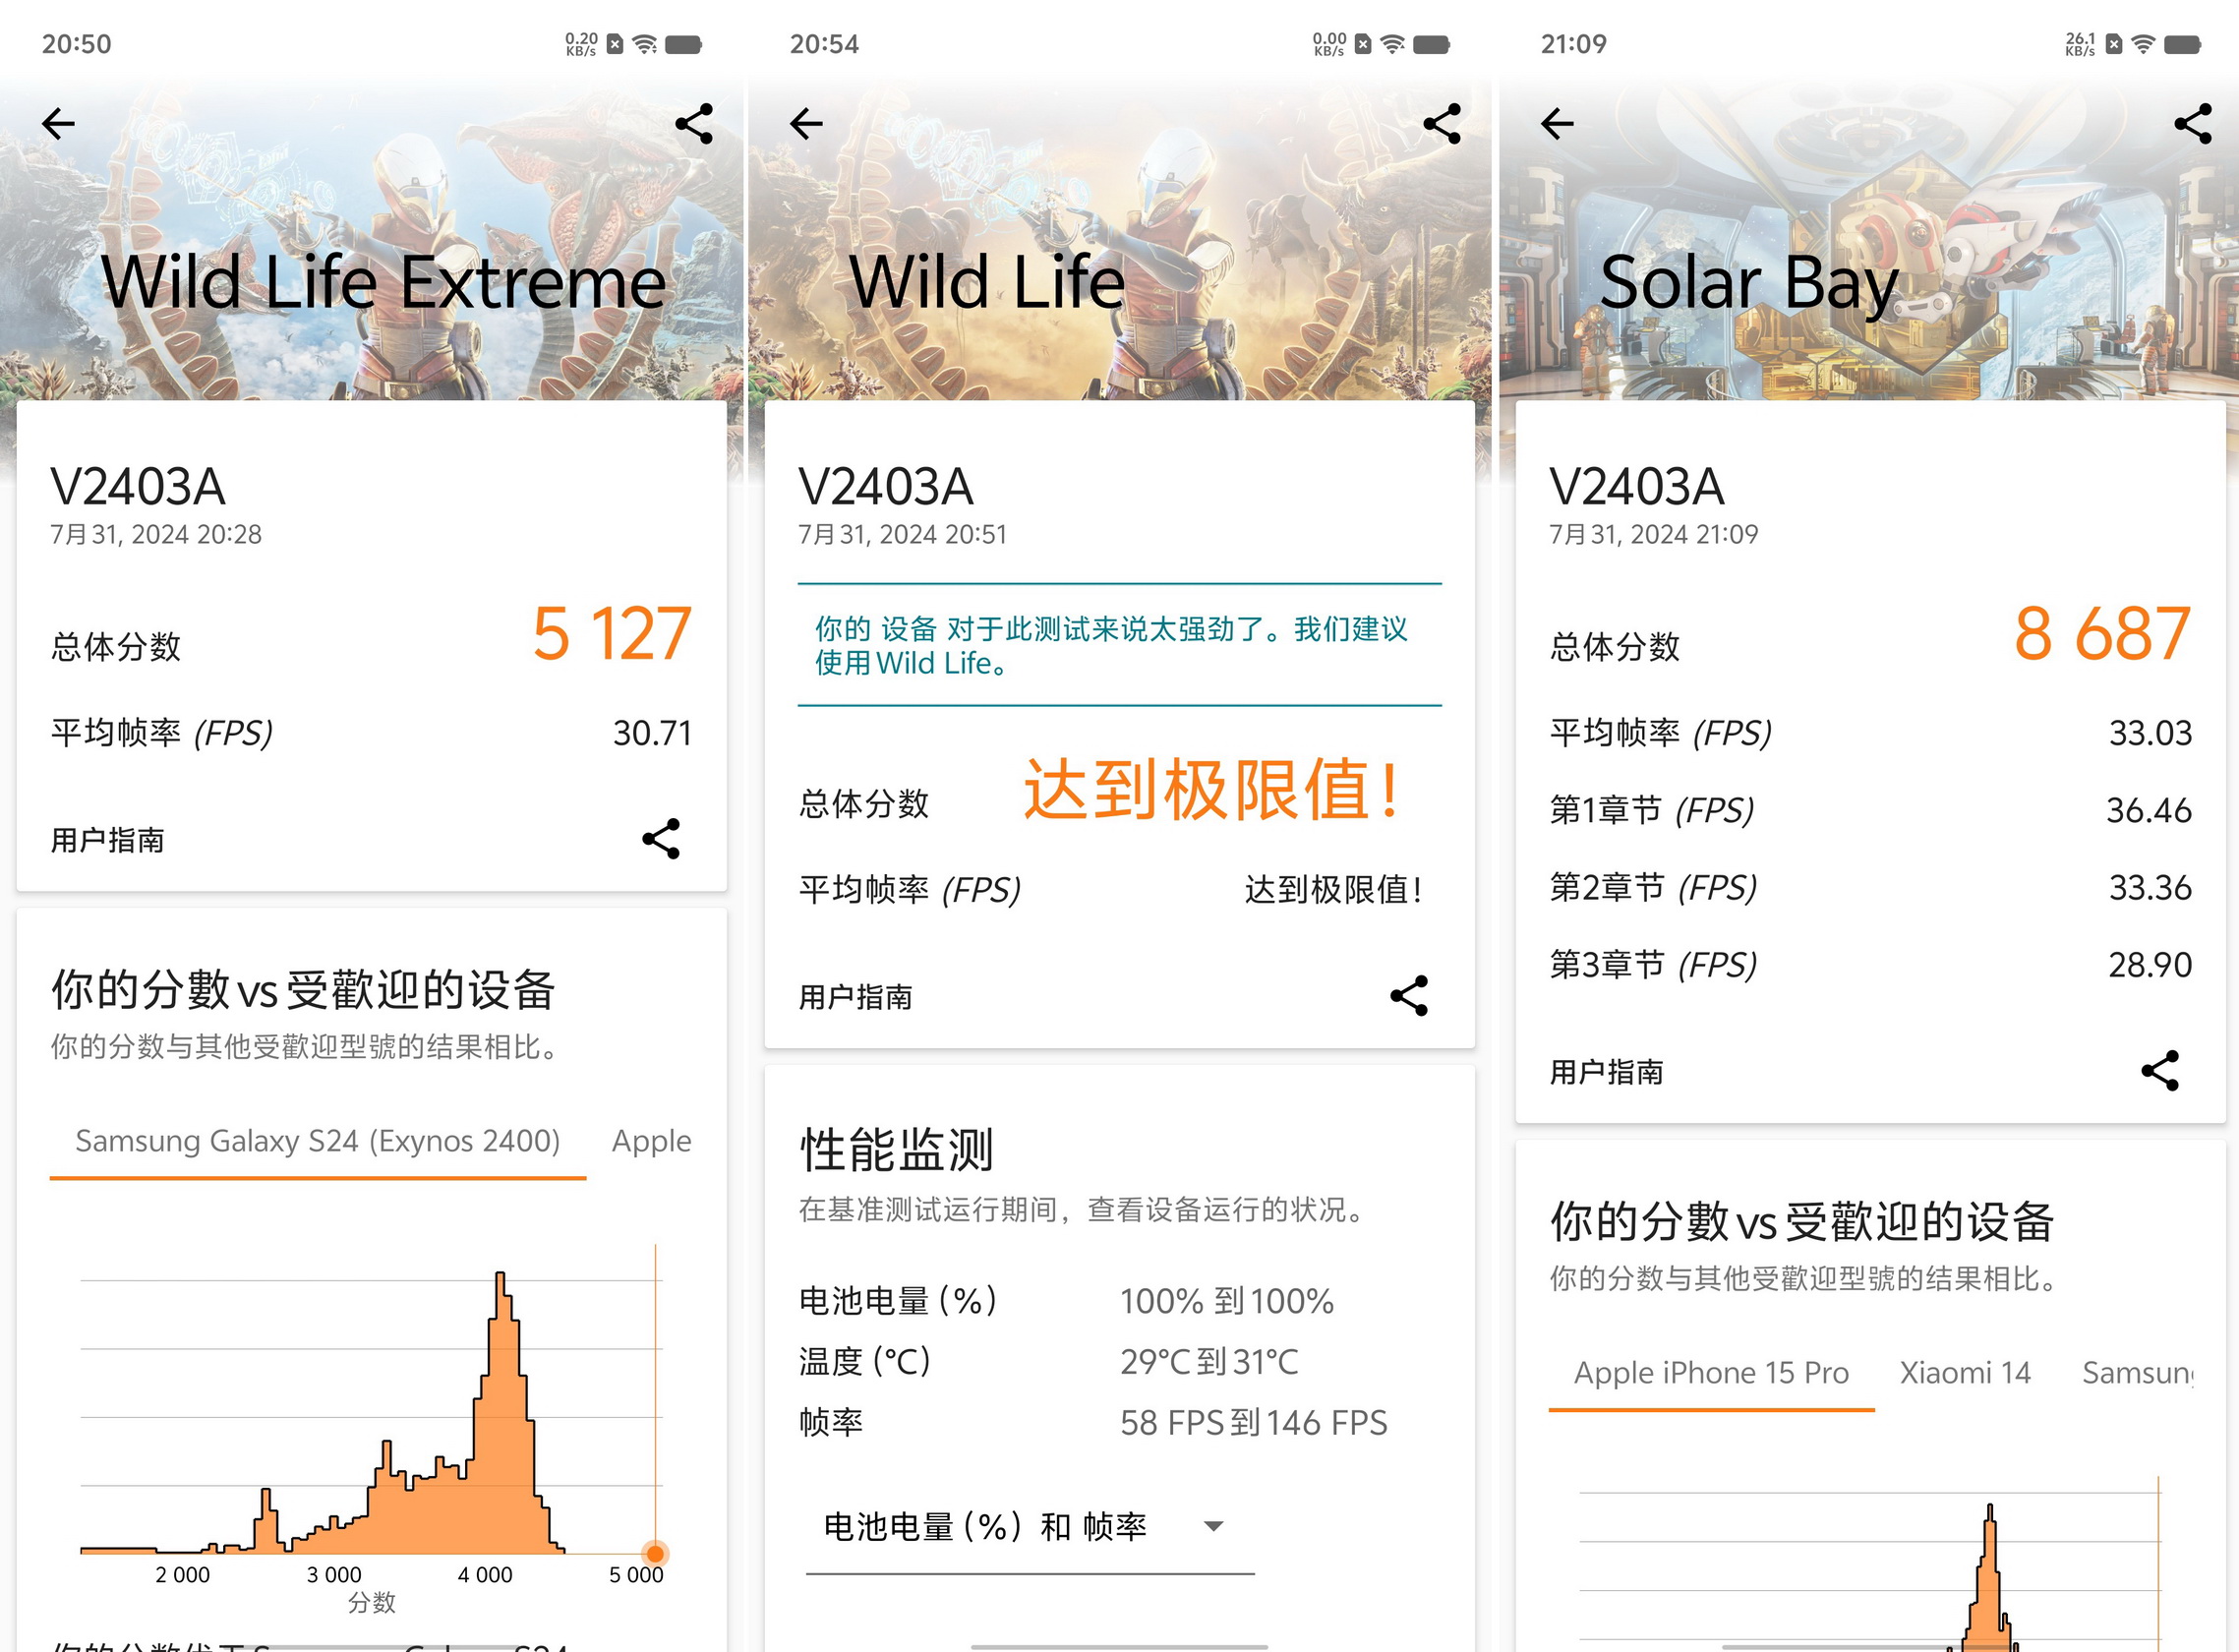The image size is (2239, 1652).
Task: Select the Samsung tab in Solar Bay comparison
Action: click(x=2138, y=1373)
